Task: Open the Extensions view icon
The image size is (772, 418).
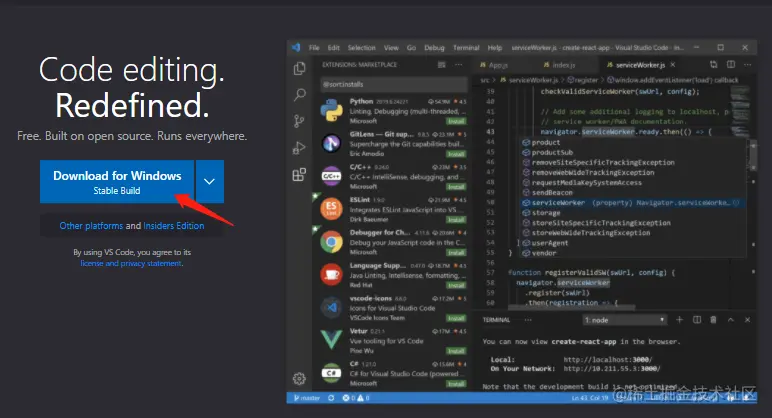Action: (299, 174)
